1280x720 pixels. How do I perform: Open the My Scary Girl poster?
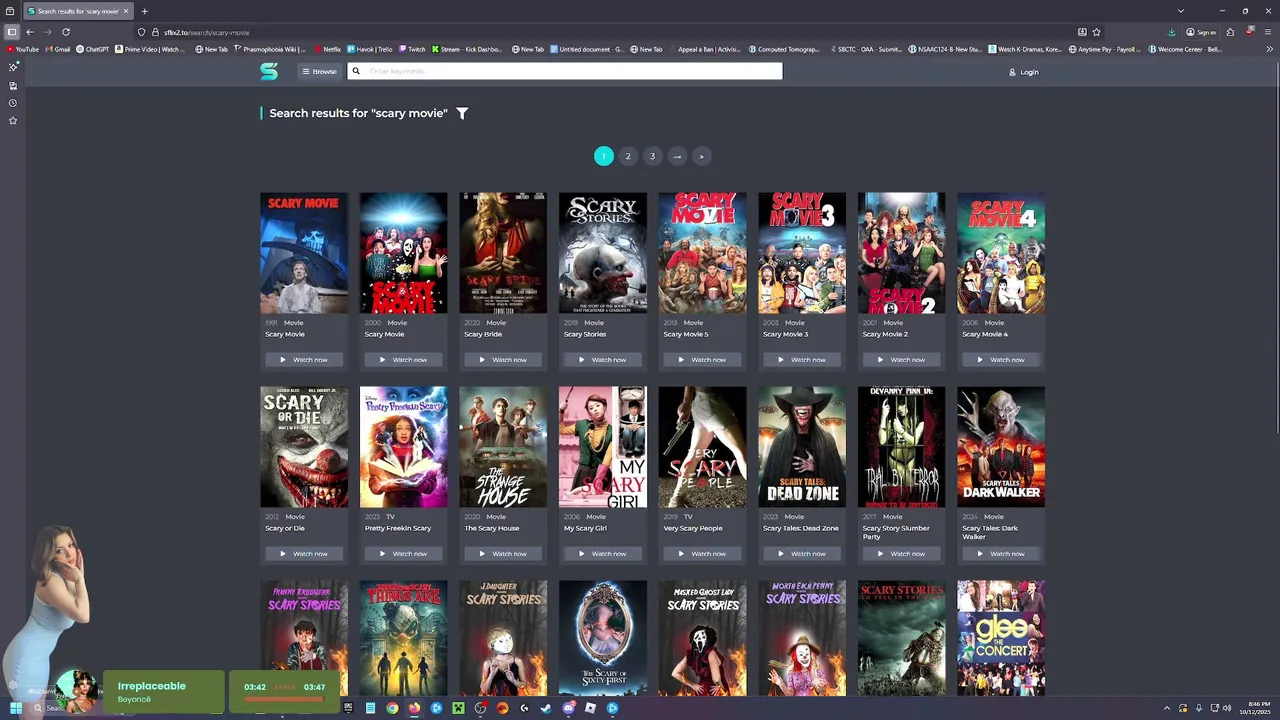point(603,447)
